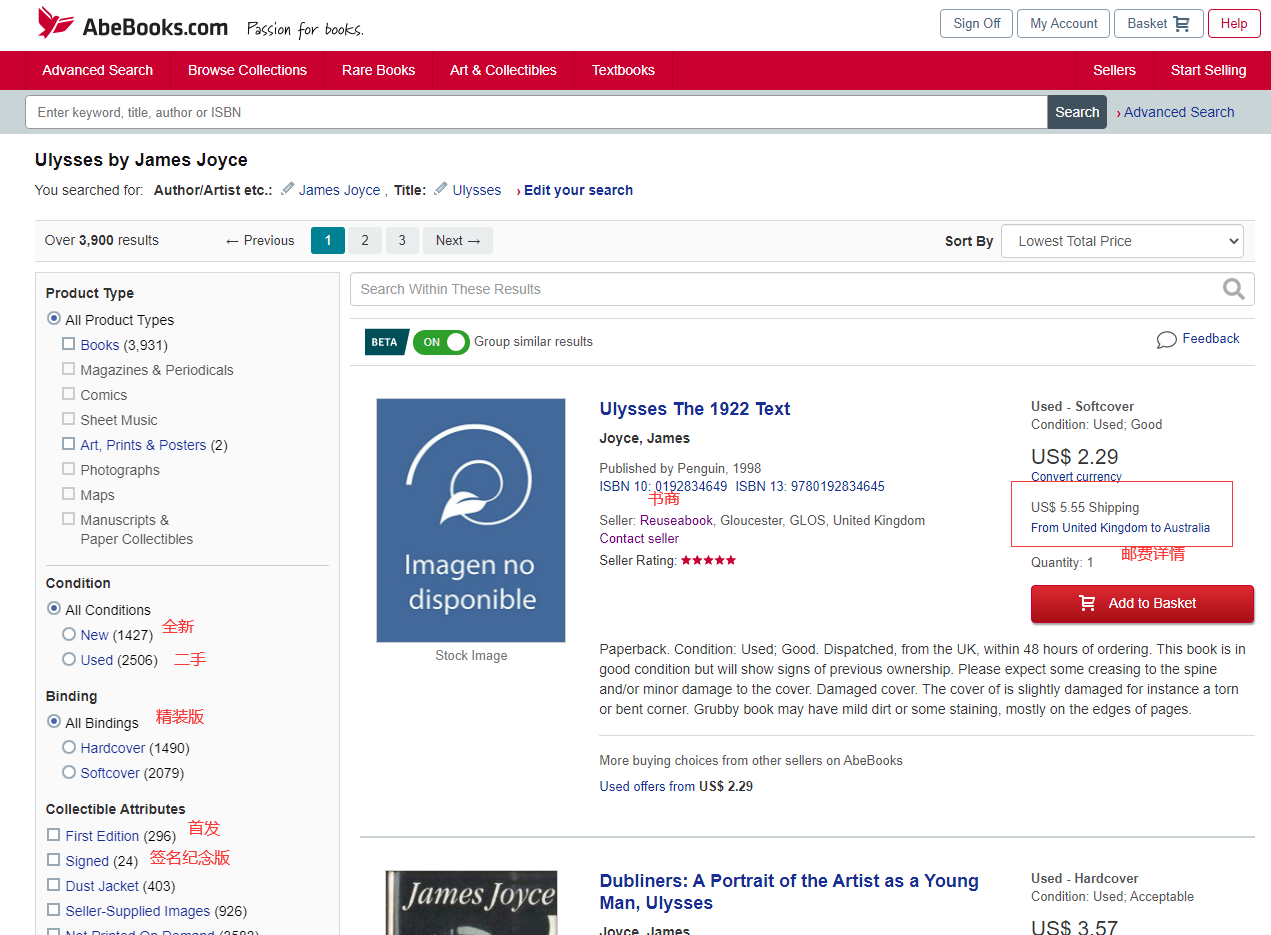
Task: Open the Sort By dropdown
Action: click(x=1121, y=241)
